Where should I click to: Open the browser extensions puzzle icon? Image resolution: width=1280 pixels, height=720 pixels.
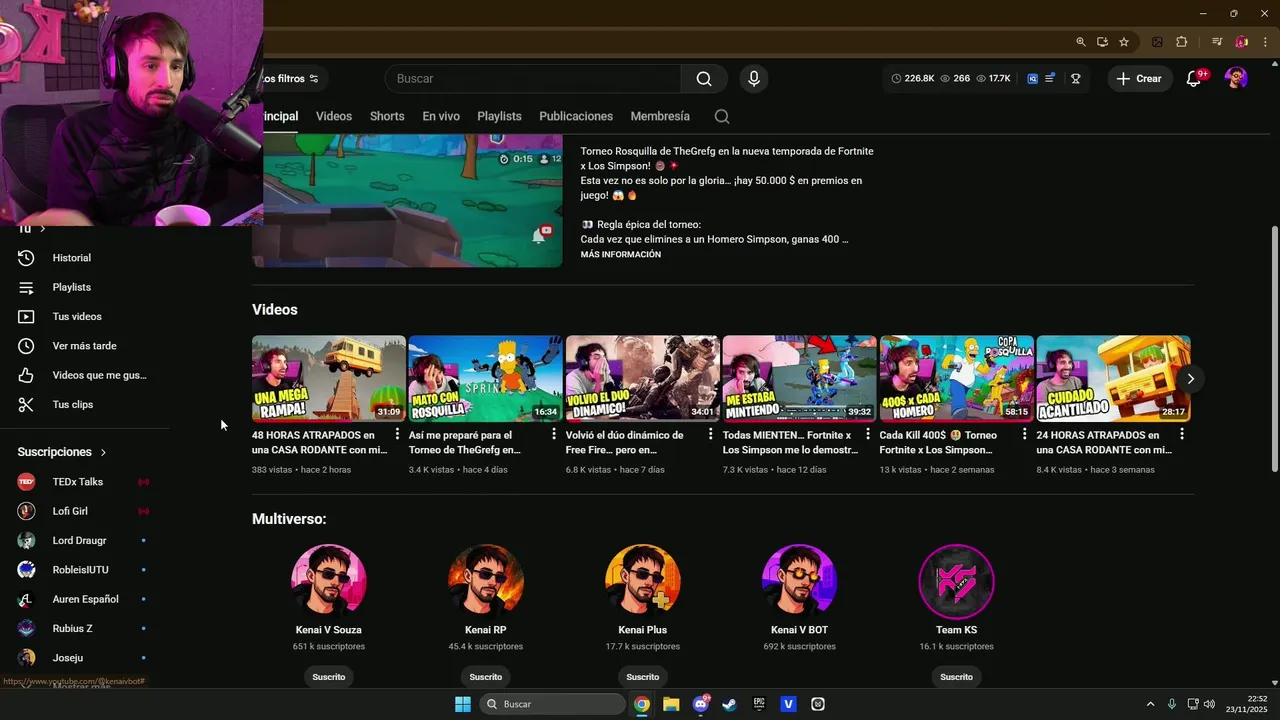pyautogui.click(x=1181, y=42)
